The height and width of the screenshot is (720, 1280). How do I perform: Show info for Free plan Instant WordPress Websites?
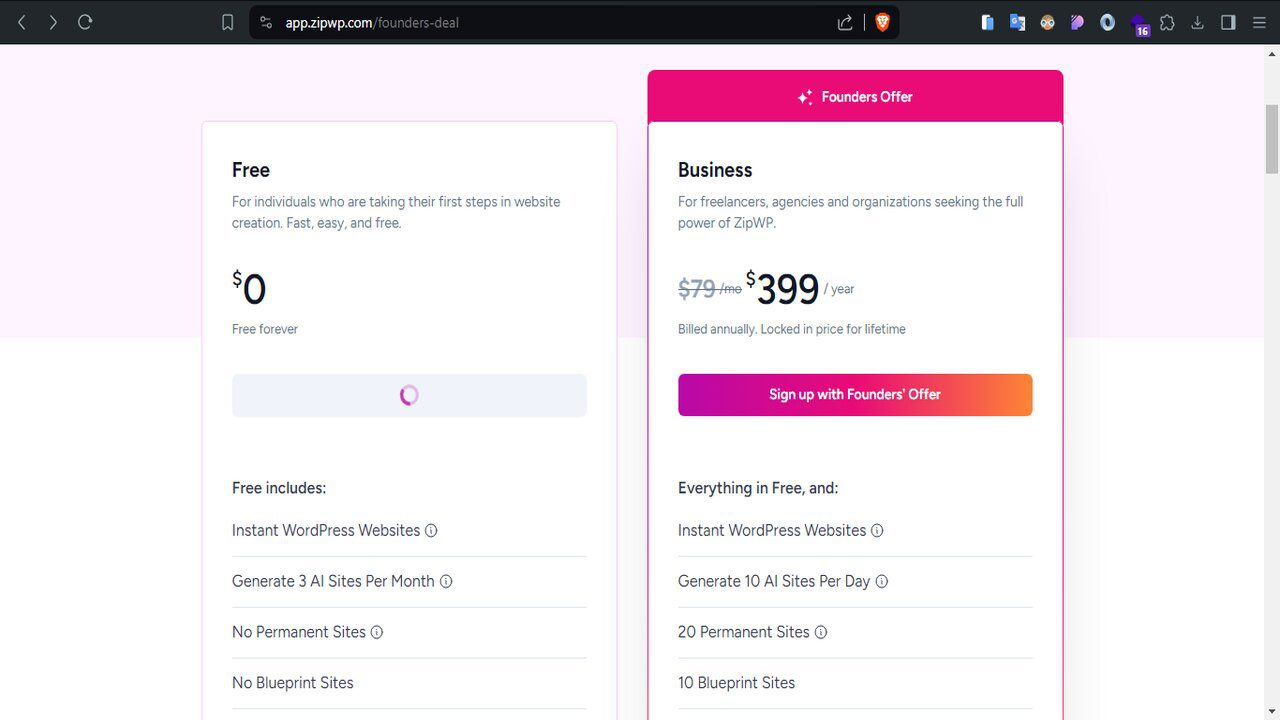tap(431, 531)
